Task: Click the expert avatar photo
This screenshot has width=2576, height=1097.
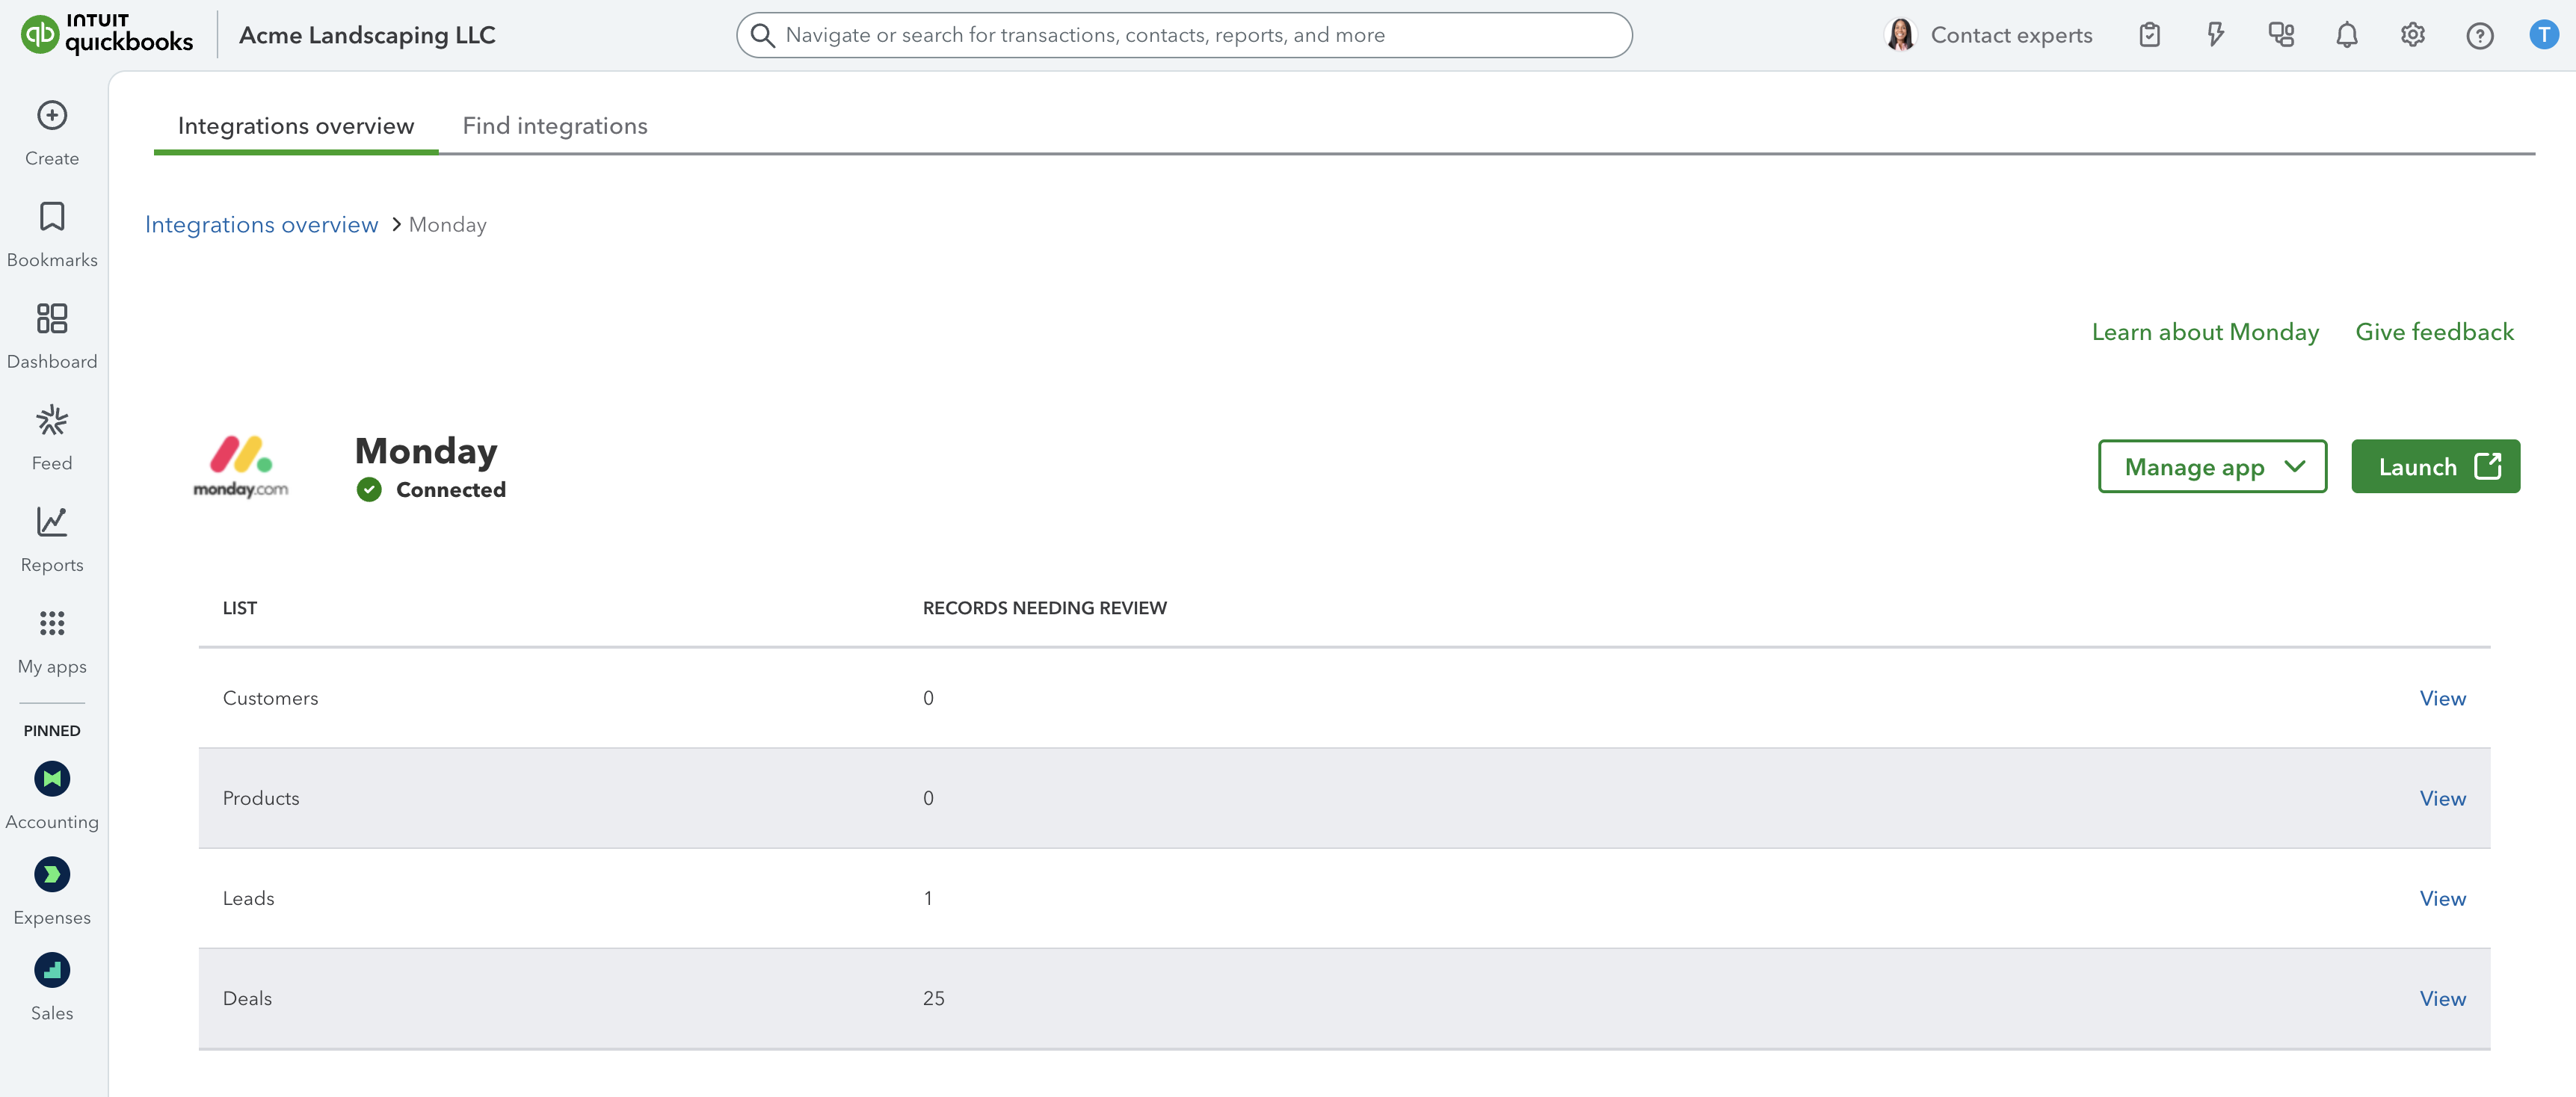Action: pos(1900,35)
